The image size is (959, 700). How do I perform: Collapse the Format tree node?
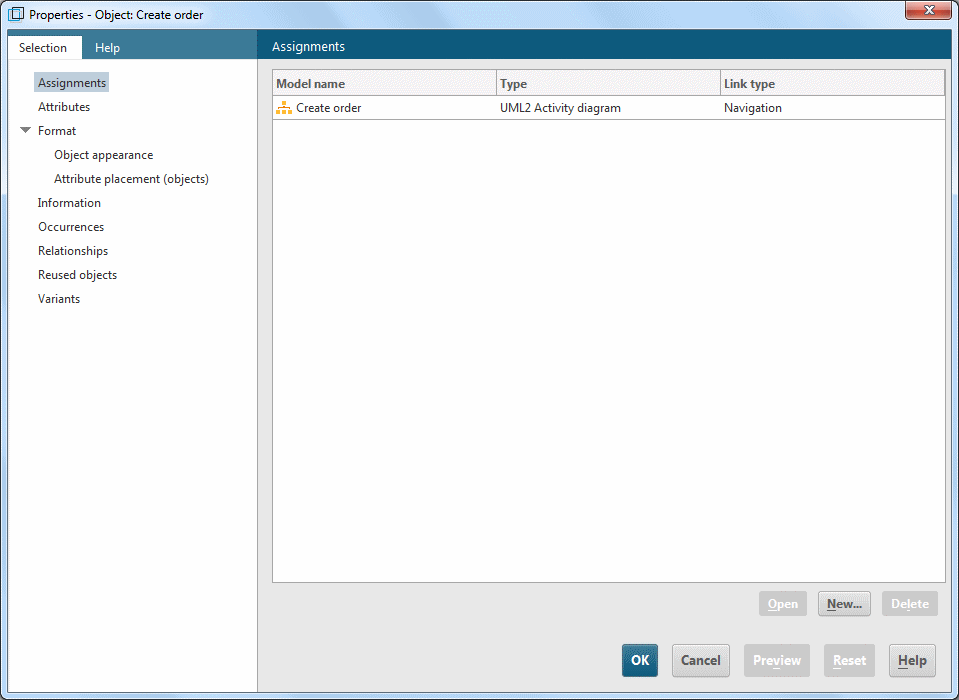pos(26,130)
